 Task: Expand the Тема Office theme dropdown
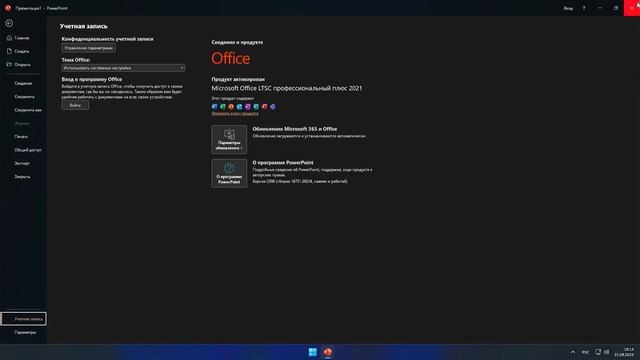(x=123, y=68)
